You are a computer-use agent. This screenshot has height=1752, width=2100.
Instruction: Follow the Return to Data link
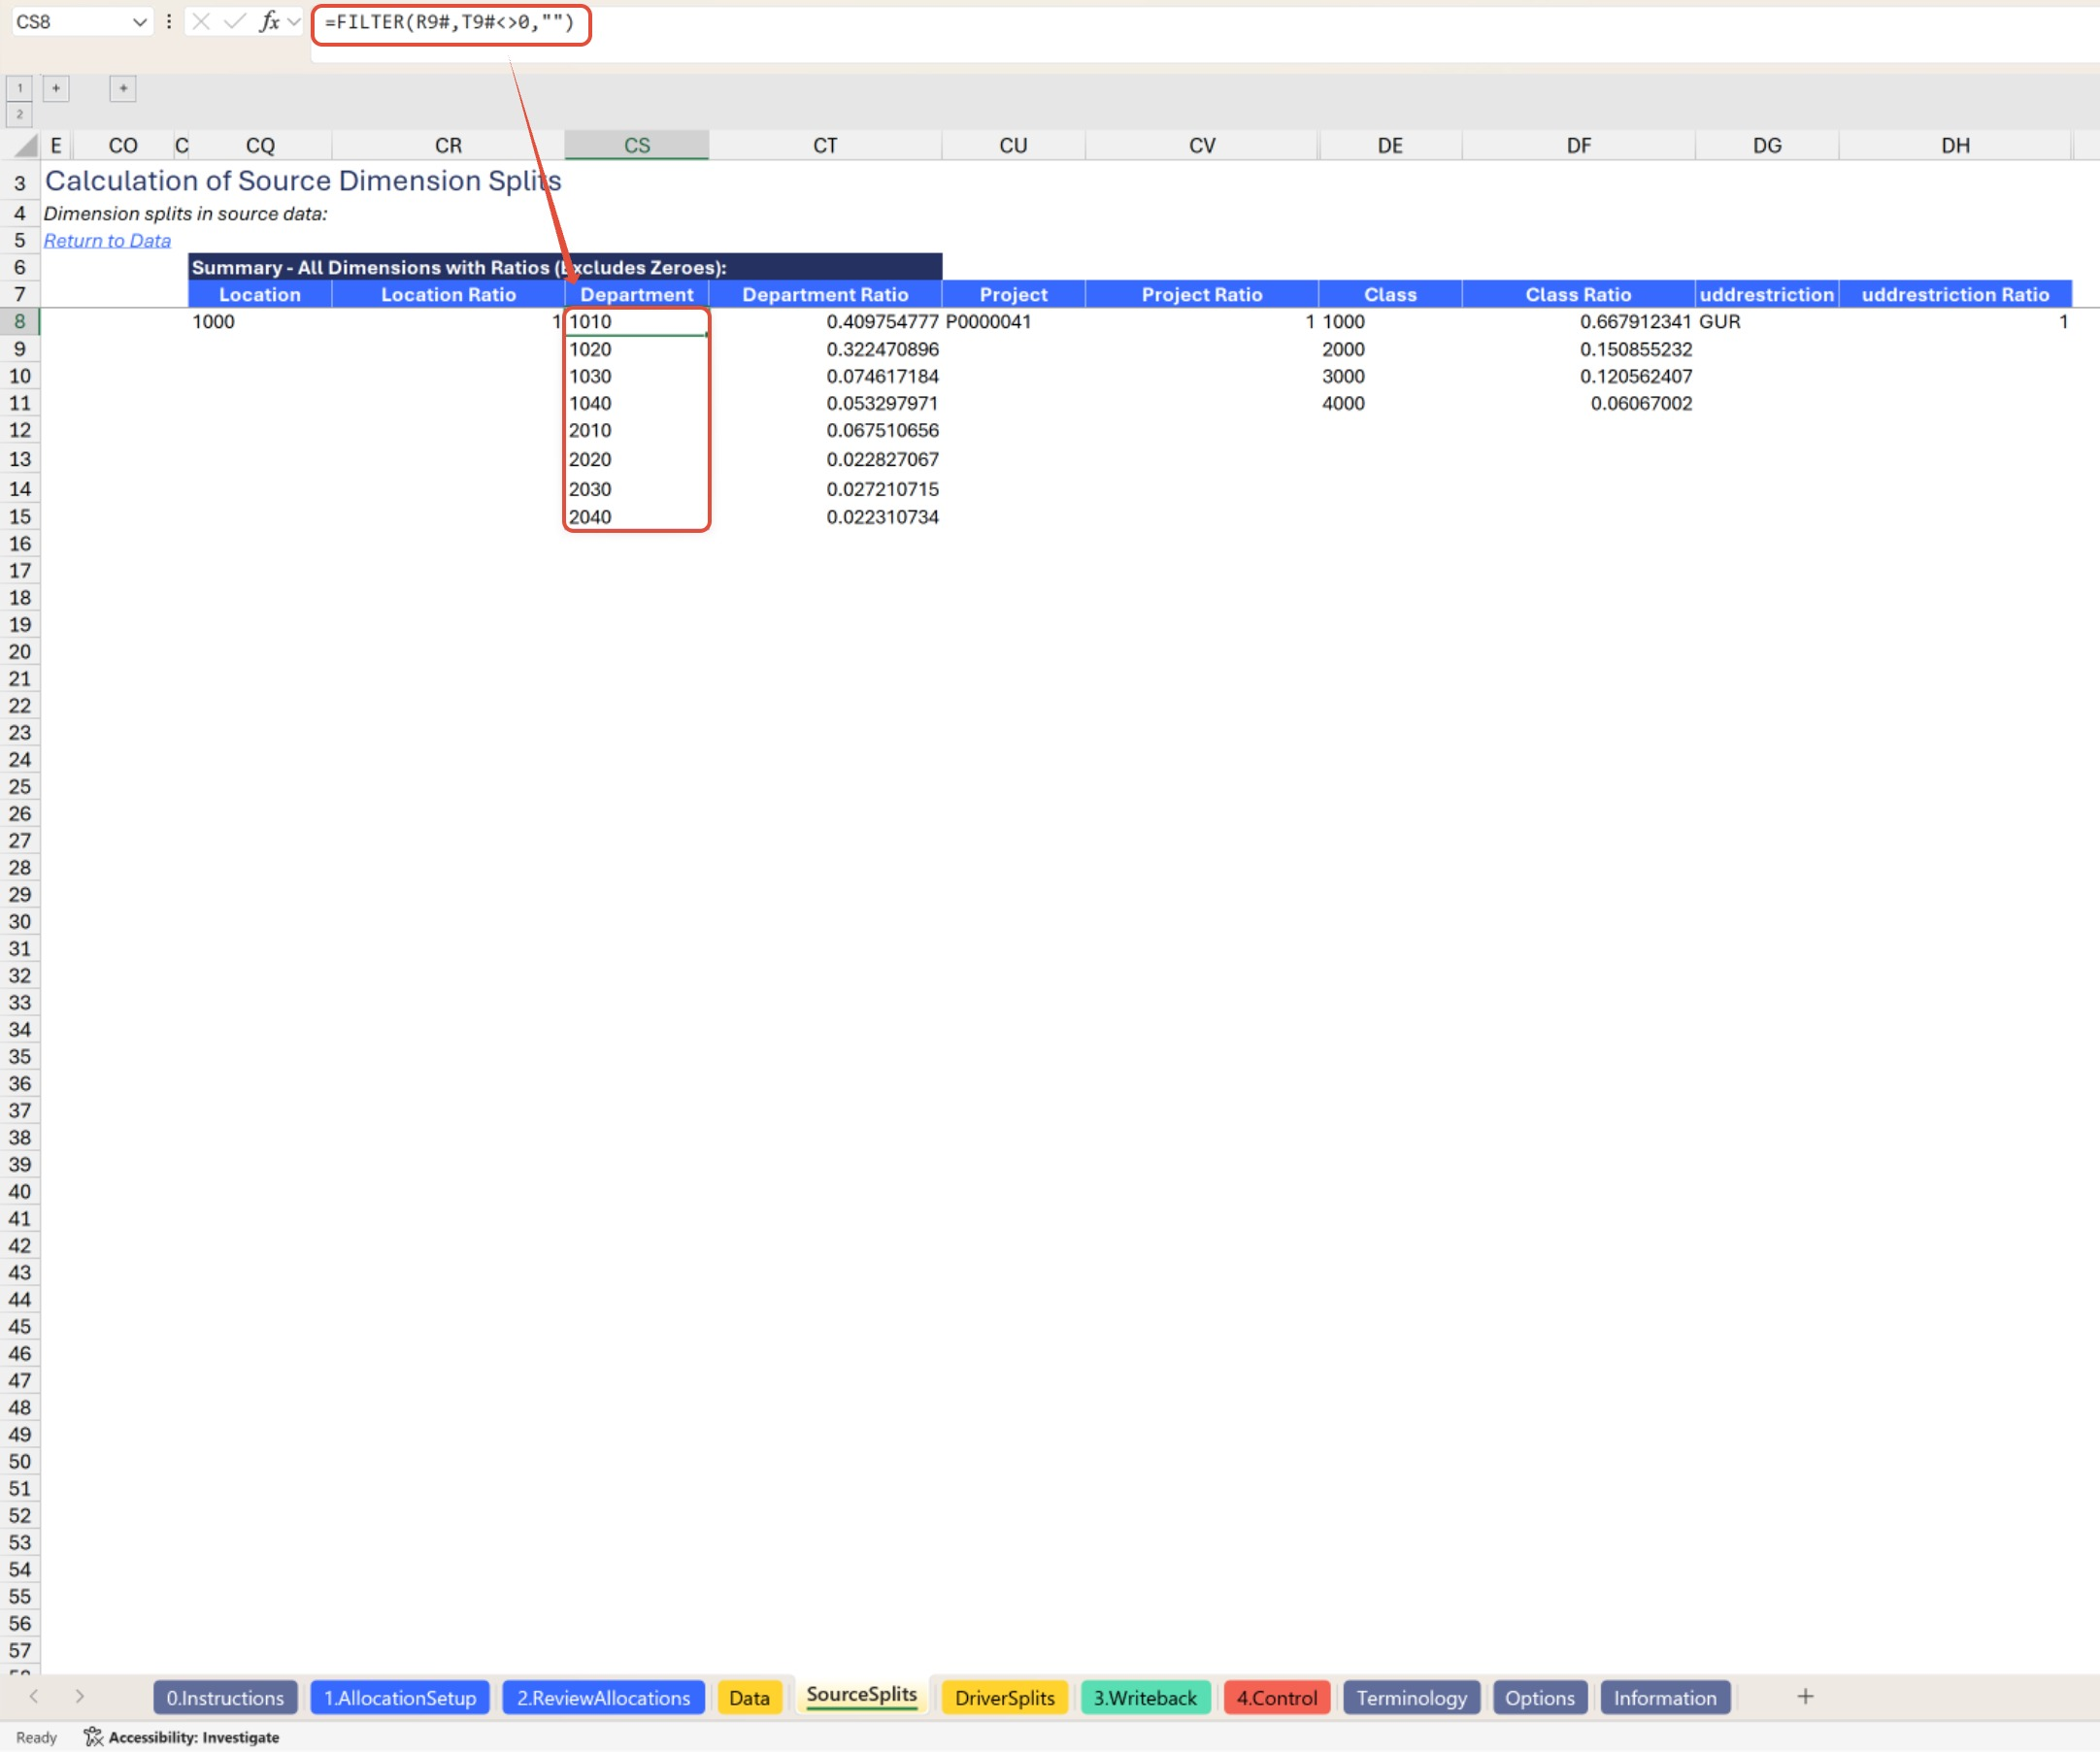pyautogui.click(x=107, y=241)
